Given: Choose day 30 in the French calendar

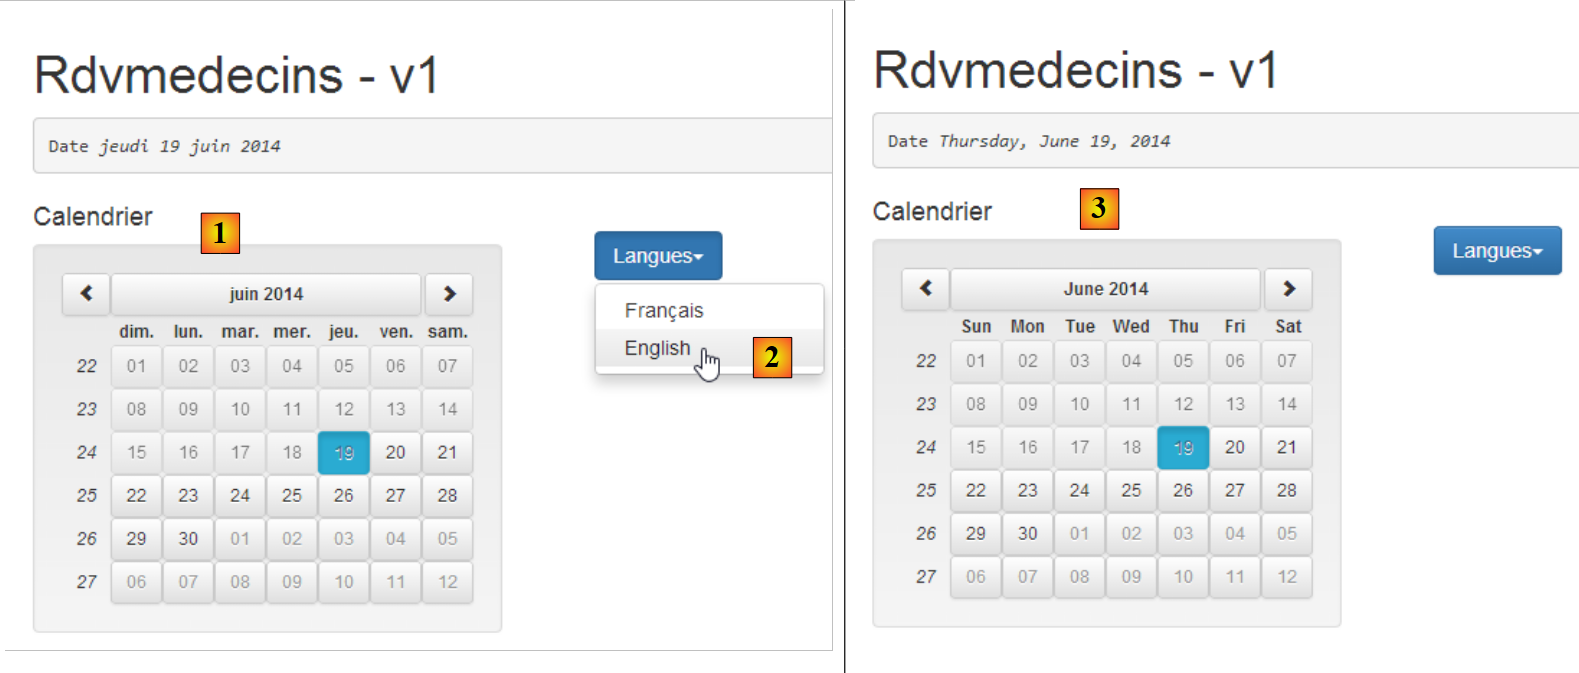Looking at the screenshot, I should [188, 539].
